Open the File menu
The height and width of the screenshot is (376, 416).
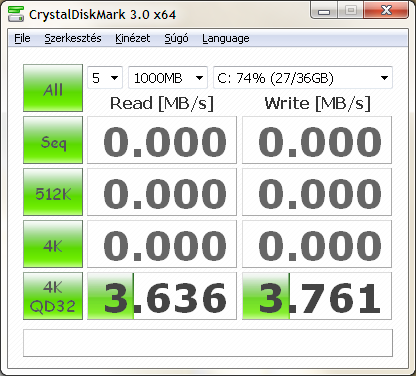pos(22,38)
